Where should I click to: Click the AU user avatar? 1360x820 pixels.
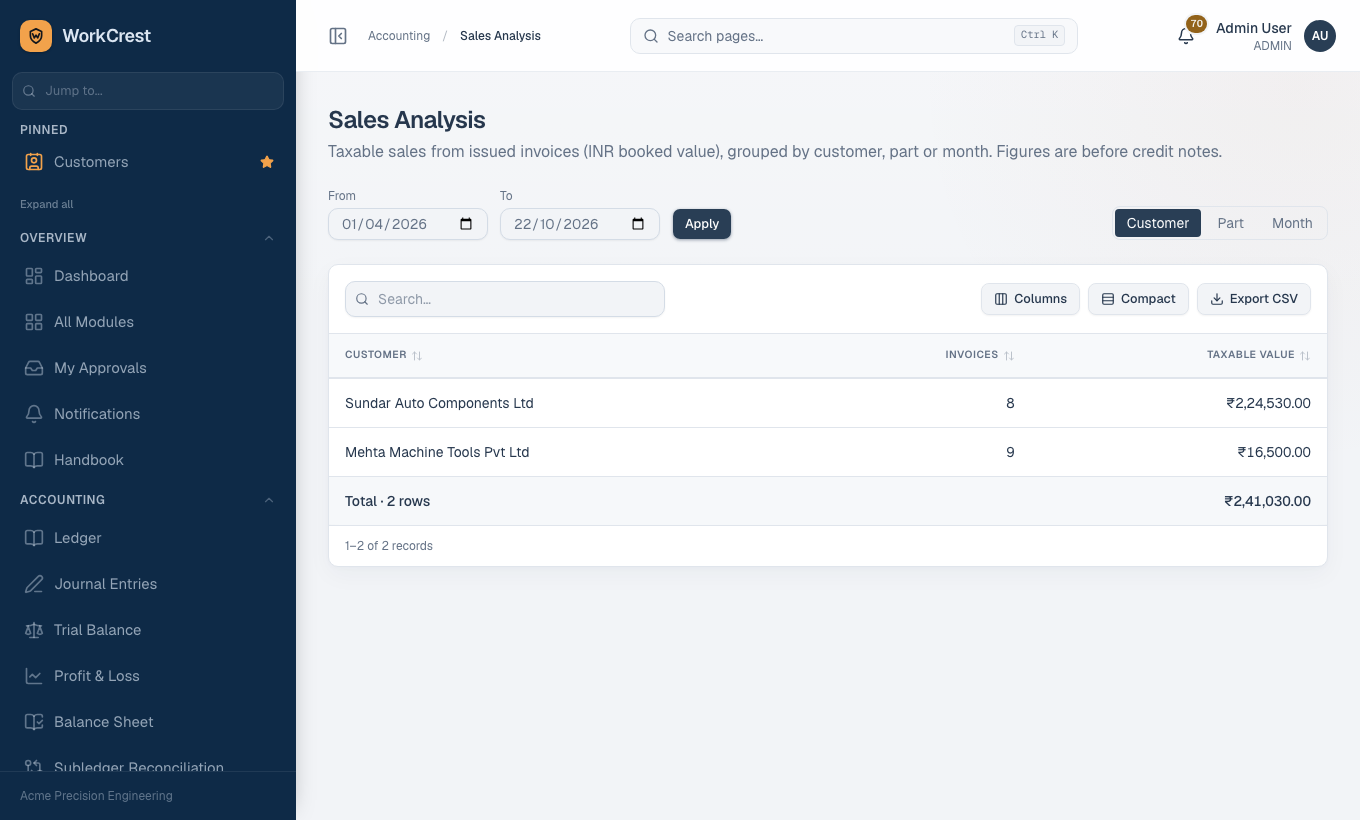tap(1320, 36)
